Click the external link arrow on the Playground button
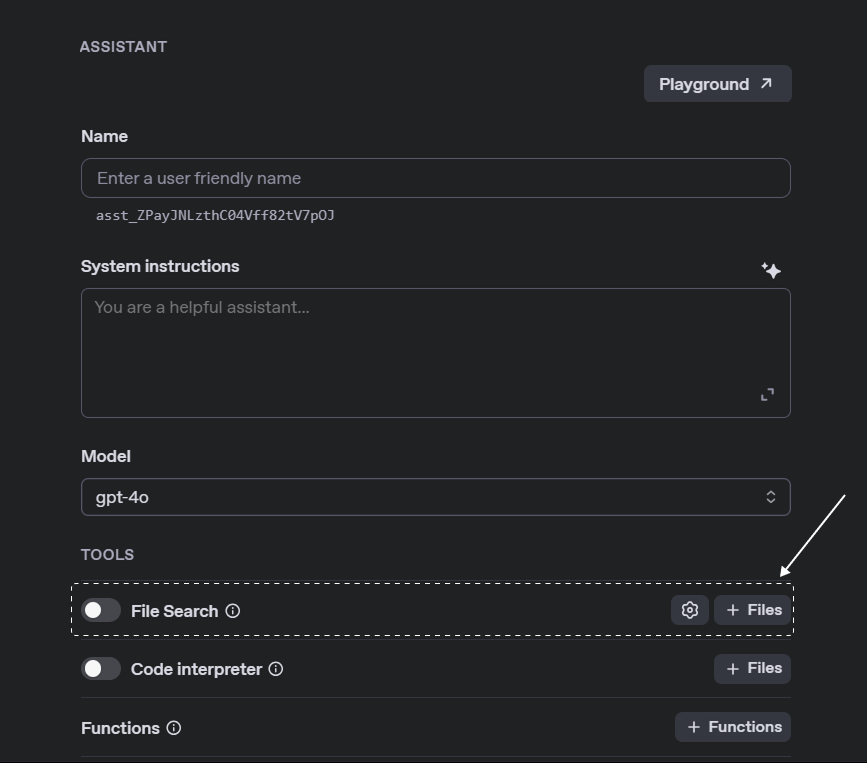Screen dimensions: 867x763 pos(766,84)
